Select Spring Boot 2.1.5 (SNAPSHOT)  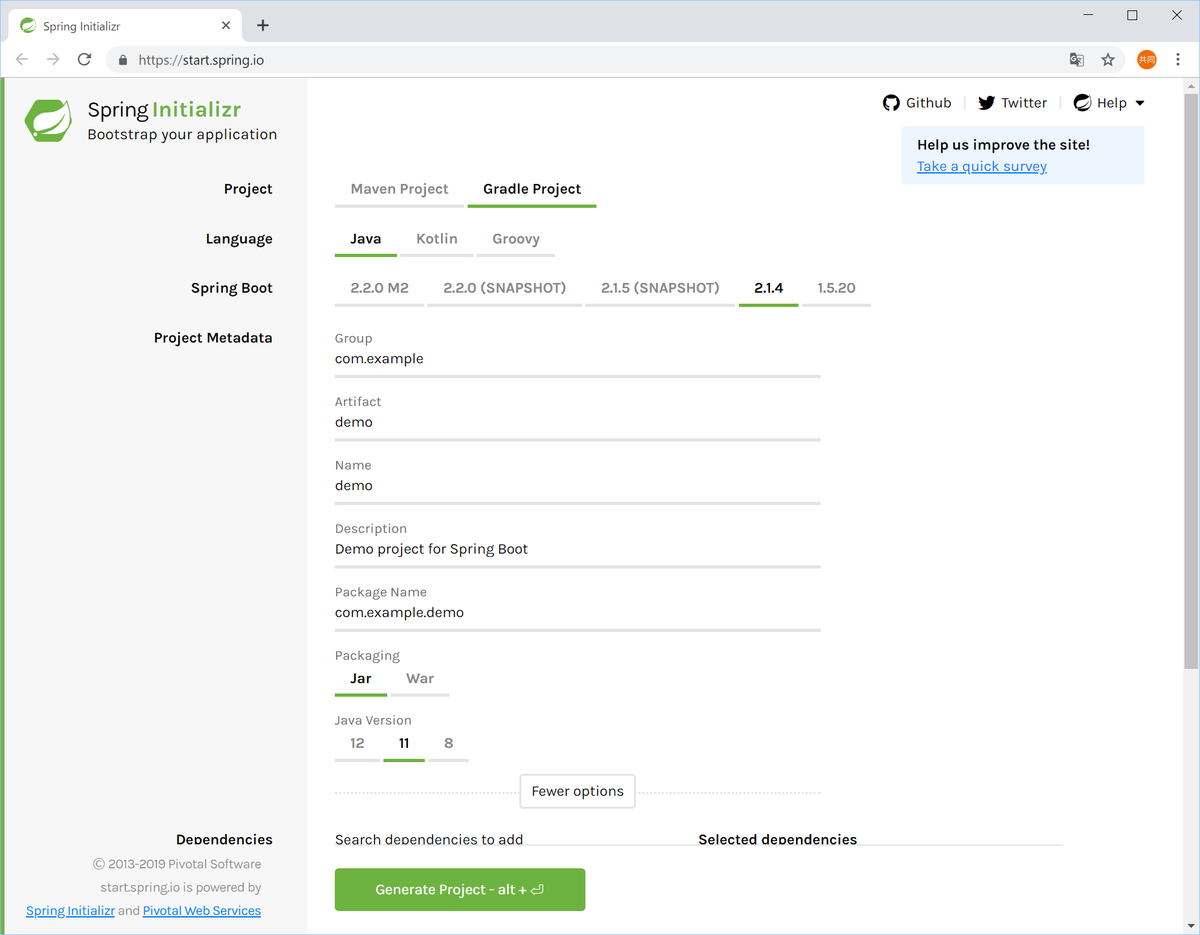pos(660,288)
